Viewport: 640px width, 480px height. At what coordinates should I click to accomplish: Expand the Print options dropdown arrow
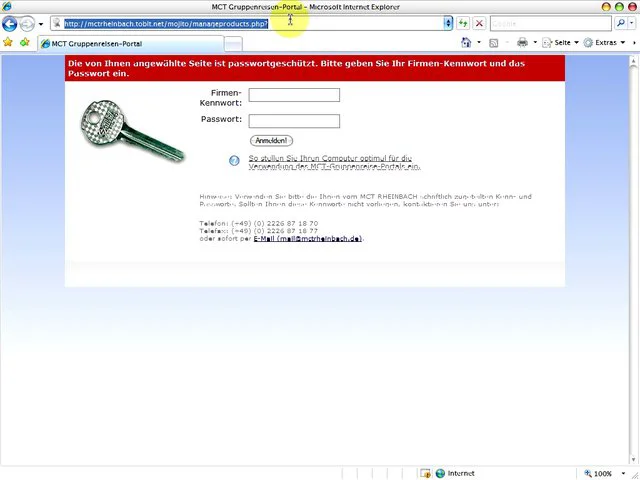(535, 42)
